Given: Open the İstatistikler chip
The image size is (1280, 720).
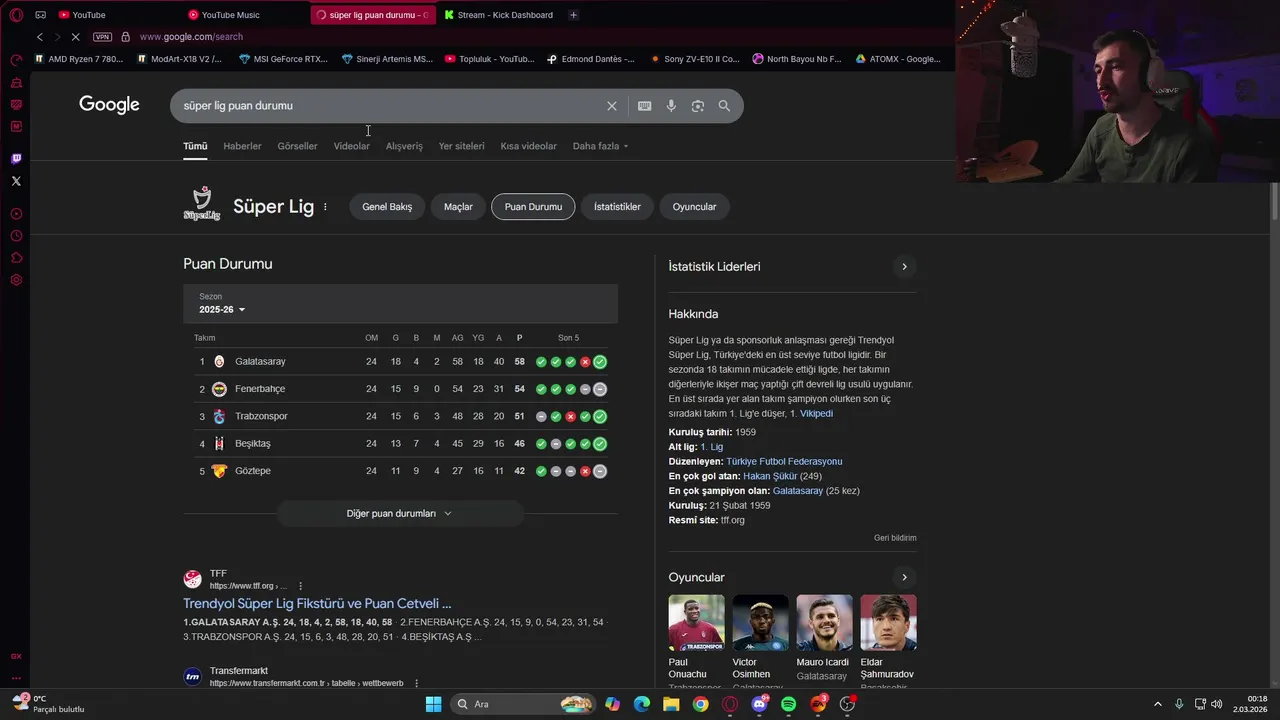Looking at the screenshot, I should (x=617, y=207).
